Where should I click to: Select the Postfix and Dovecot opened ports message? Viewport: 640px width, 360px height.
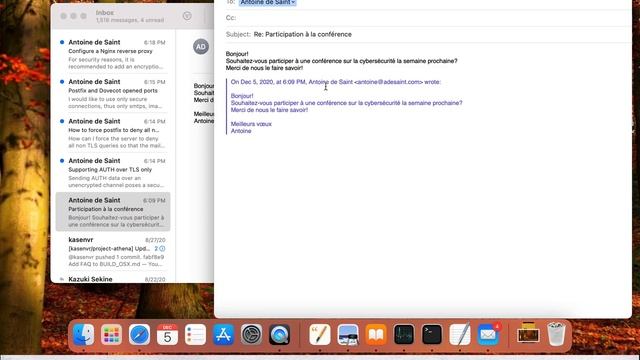tap(113, 94)
